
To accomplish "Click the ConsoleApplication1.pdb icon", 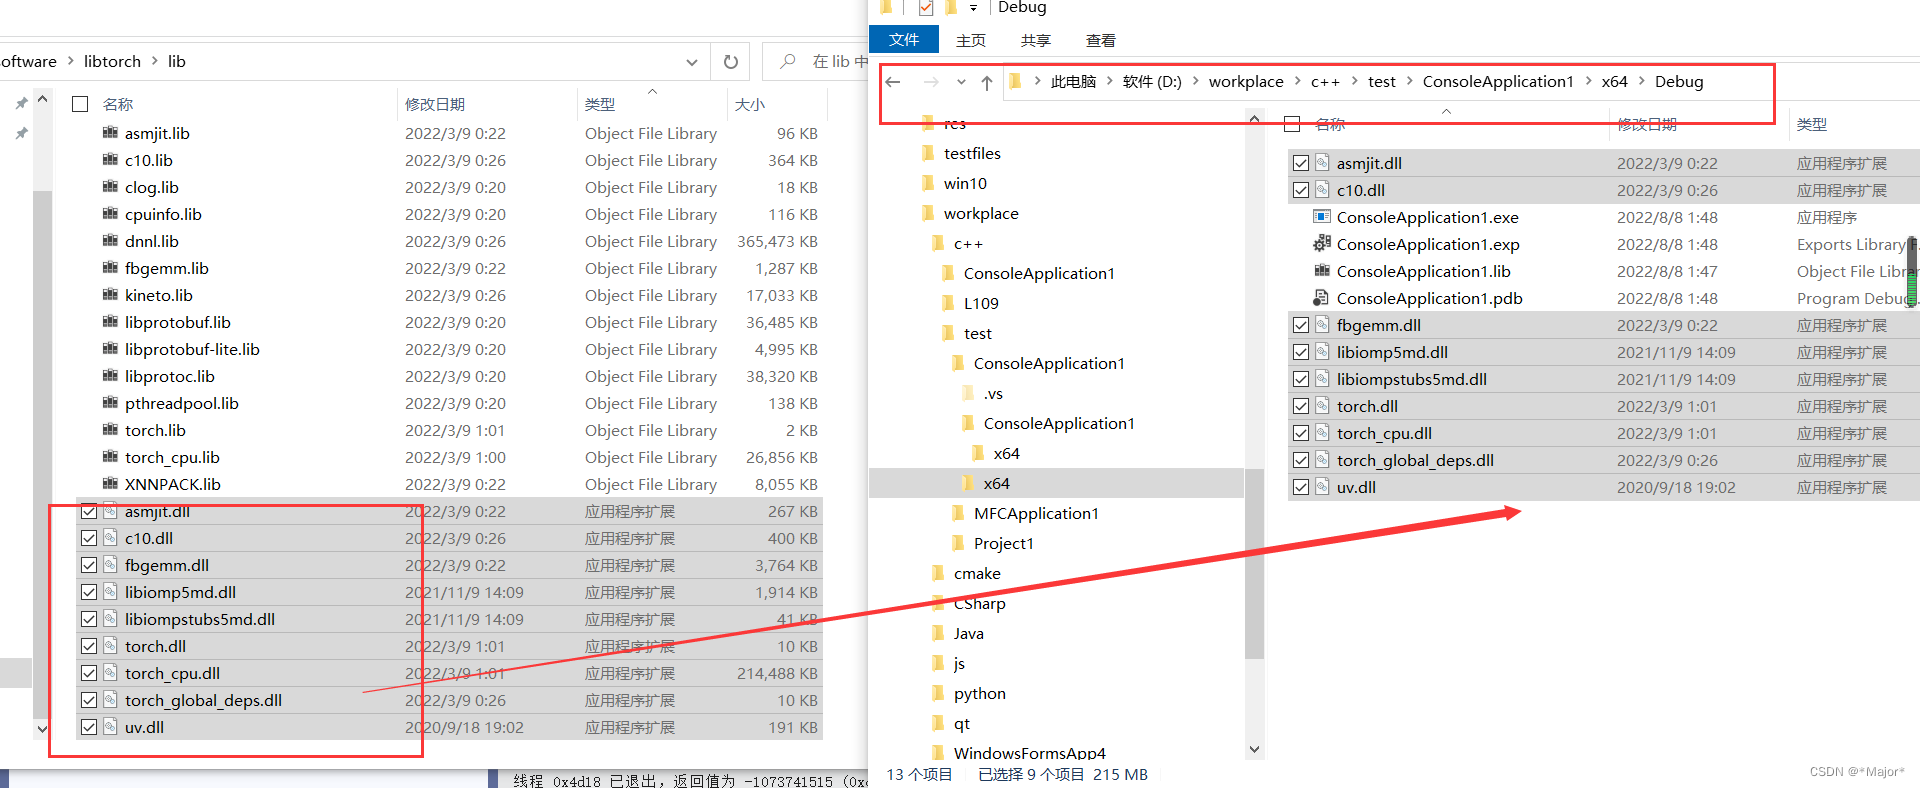I will point(1322,298).
